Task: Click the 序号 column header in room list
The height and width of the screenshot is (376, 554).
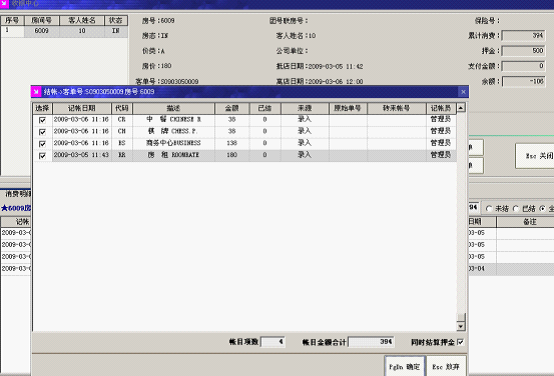Action: click(x=12, y=20)
